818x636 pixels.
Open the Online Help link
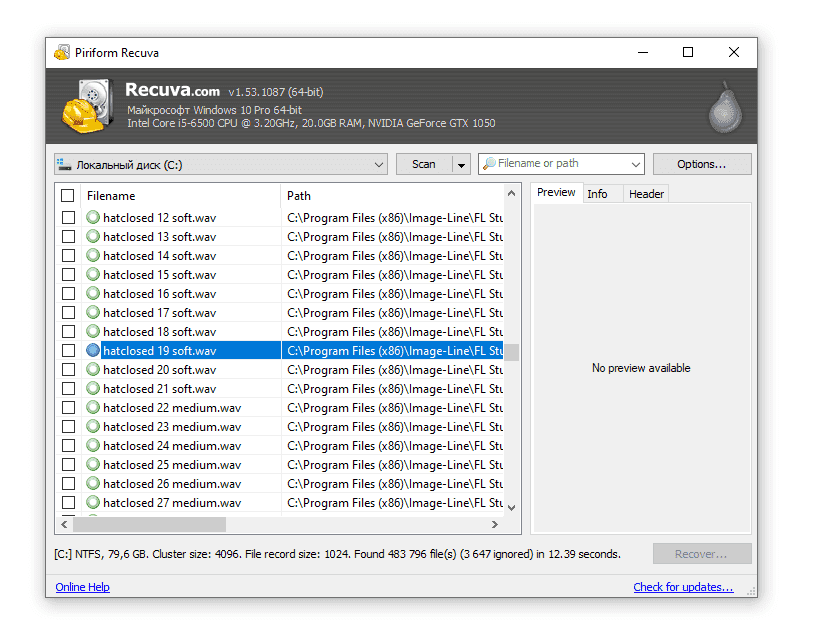82,587
